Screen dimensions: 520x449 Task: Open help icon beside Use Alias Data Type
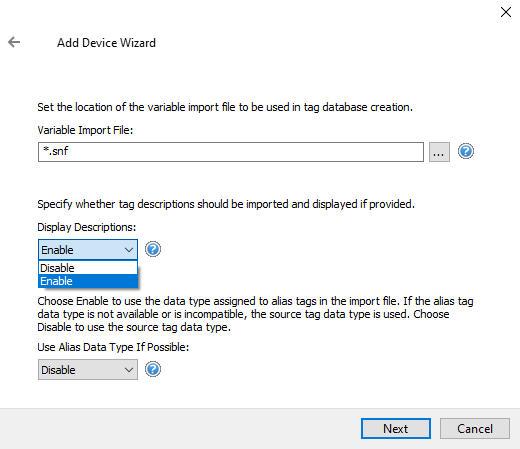(x=153, y=369)
